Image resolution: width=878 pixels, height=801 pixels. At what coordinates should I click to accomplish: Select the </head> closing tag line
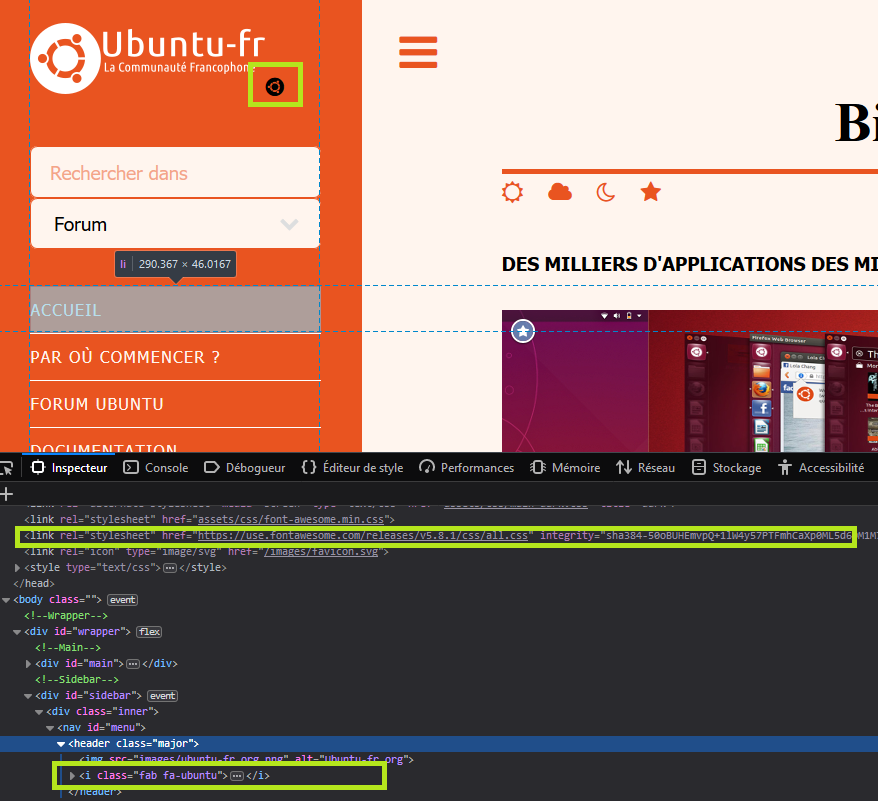(34, 584)
